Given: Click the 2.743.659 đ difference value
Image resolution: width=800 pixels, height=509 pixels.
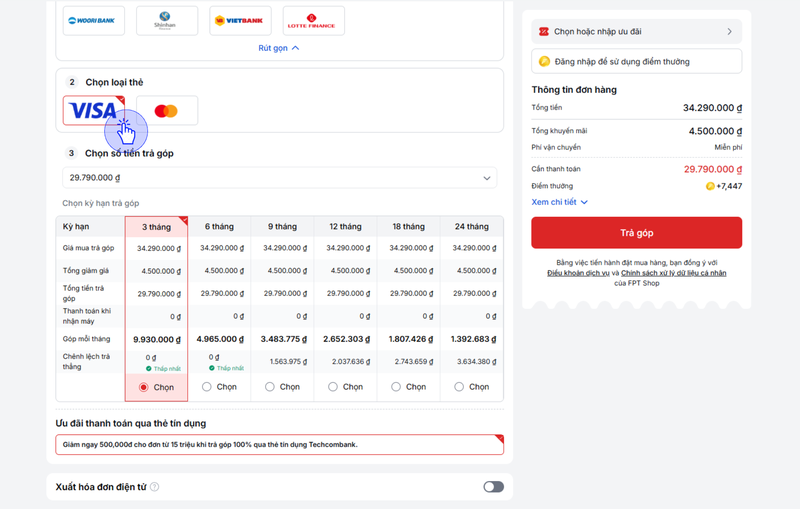Looking at the screenshot, I should 414,362.
